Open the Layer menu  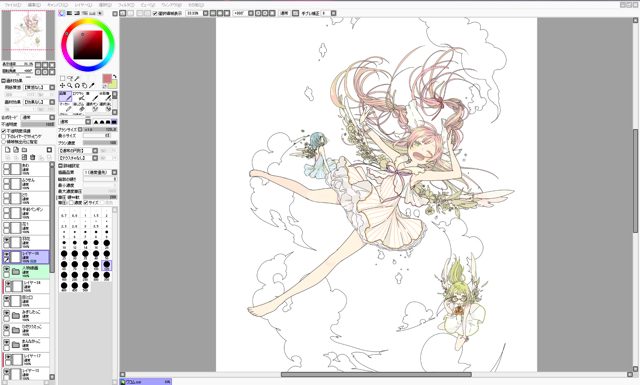(83, 5)
